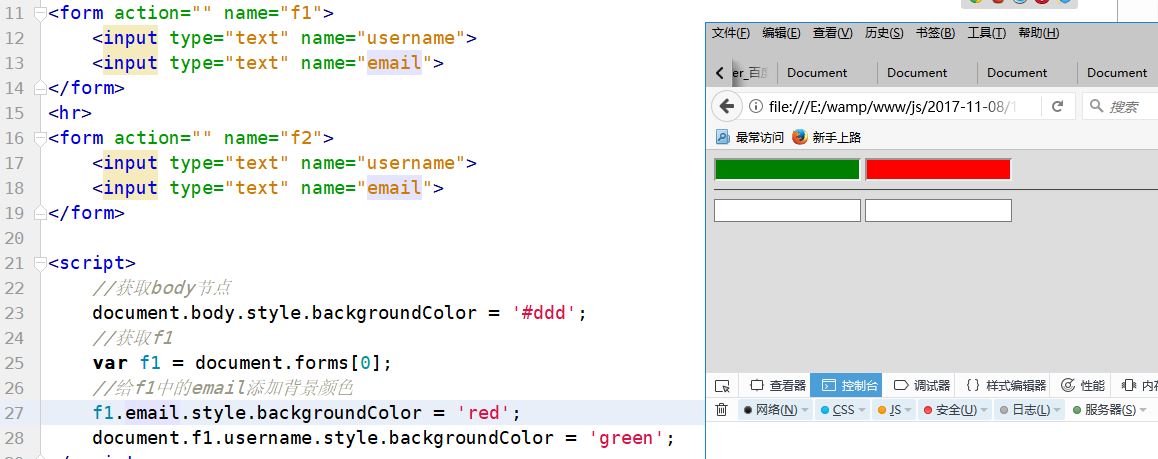This screenshot has width=1158, height=459.
Task: Activate the element picker in devtools
Action: (x=722, y=385)
